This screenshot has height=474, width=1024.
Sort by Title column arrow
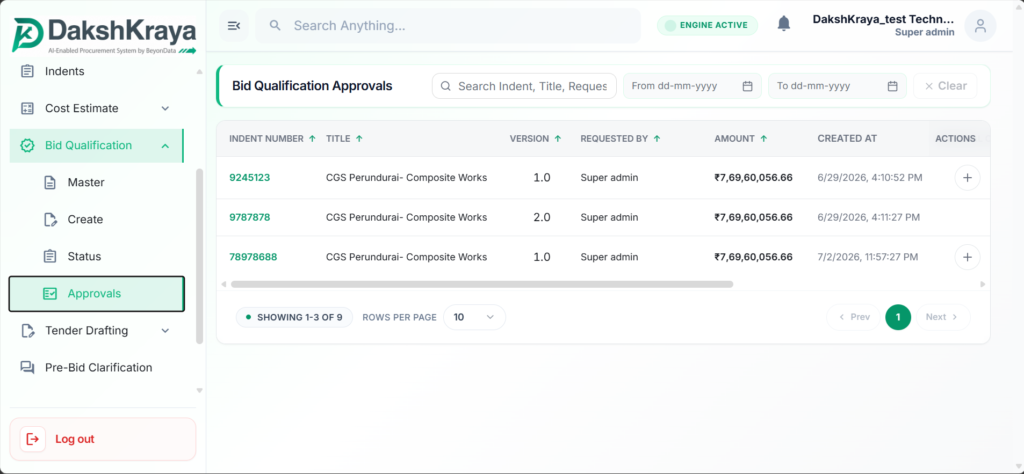pos(359,138)
